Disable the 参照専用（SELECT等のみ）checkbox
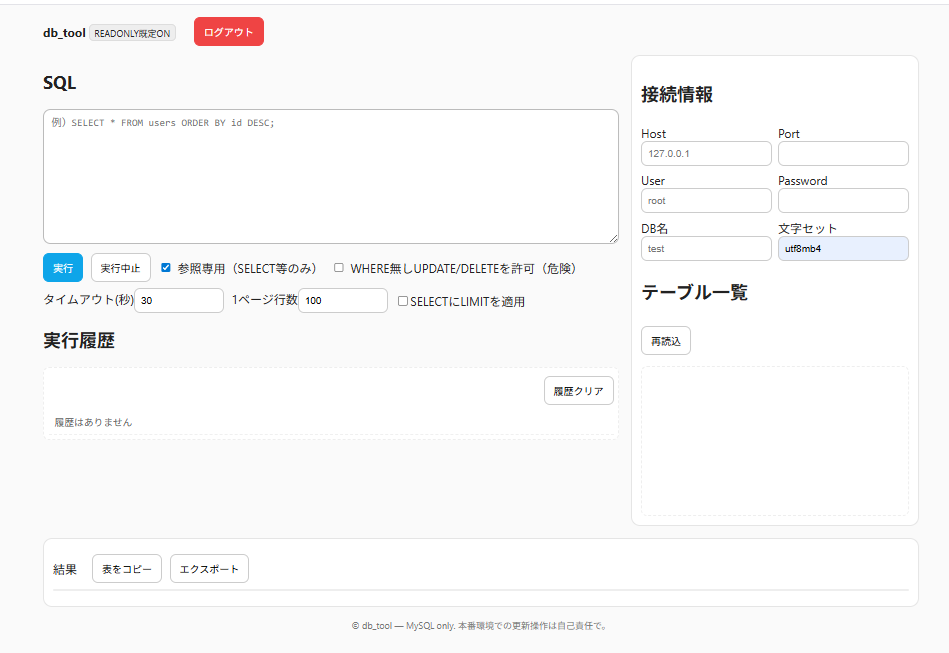 165,267
